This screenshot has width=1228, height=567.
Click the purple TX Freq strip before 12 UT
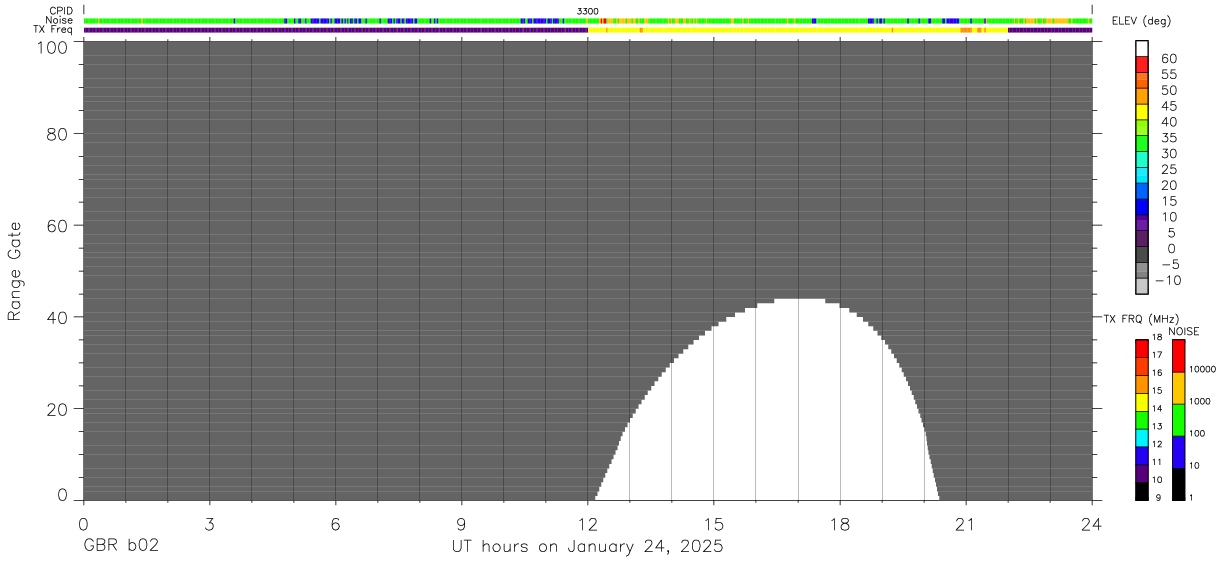coord(336,30)
